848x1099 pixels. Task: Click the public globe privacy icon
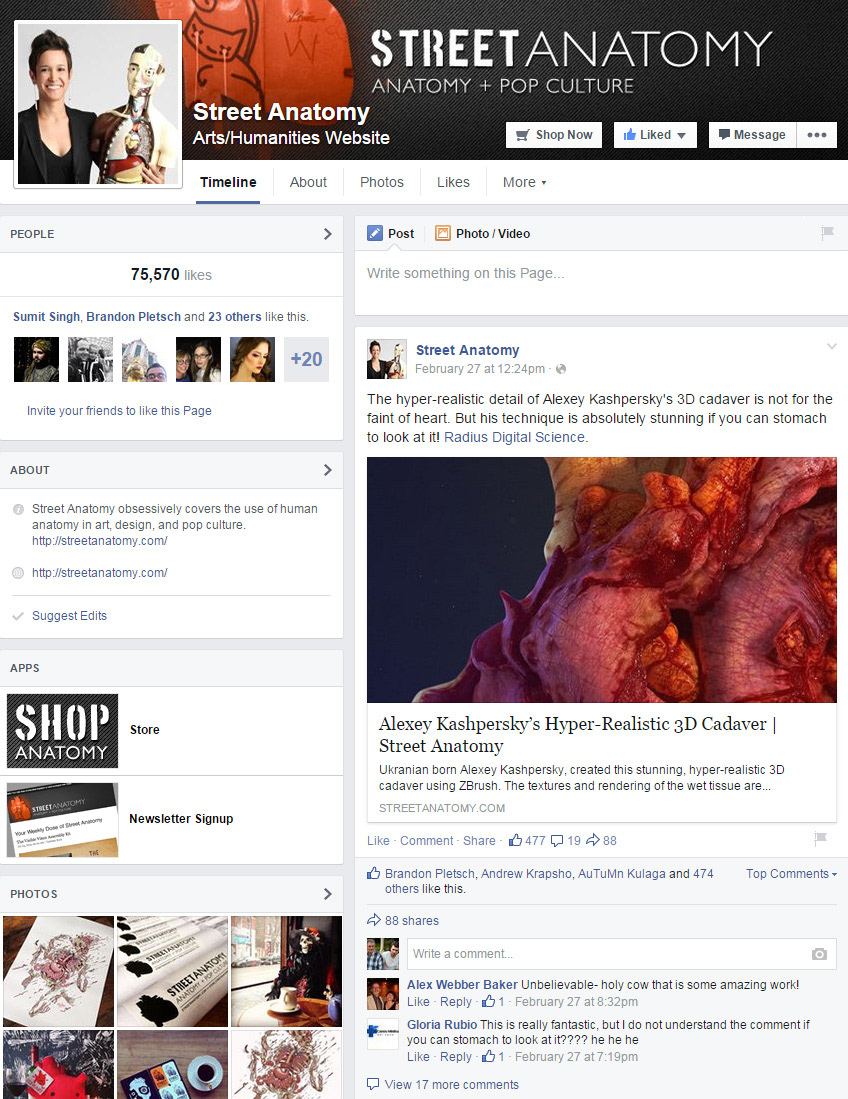[561, 369]
